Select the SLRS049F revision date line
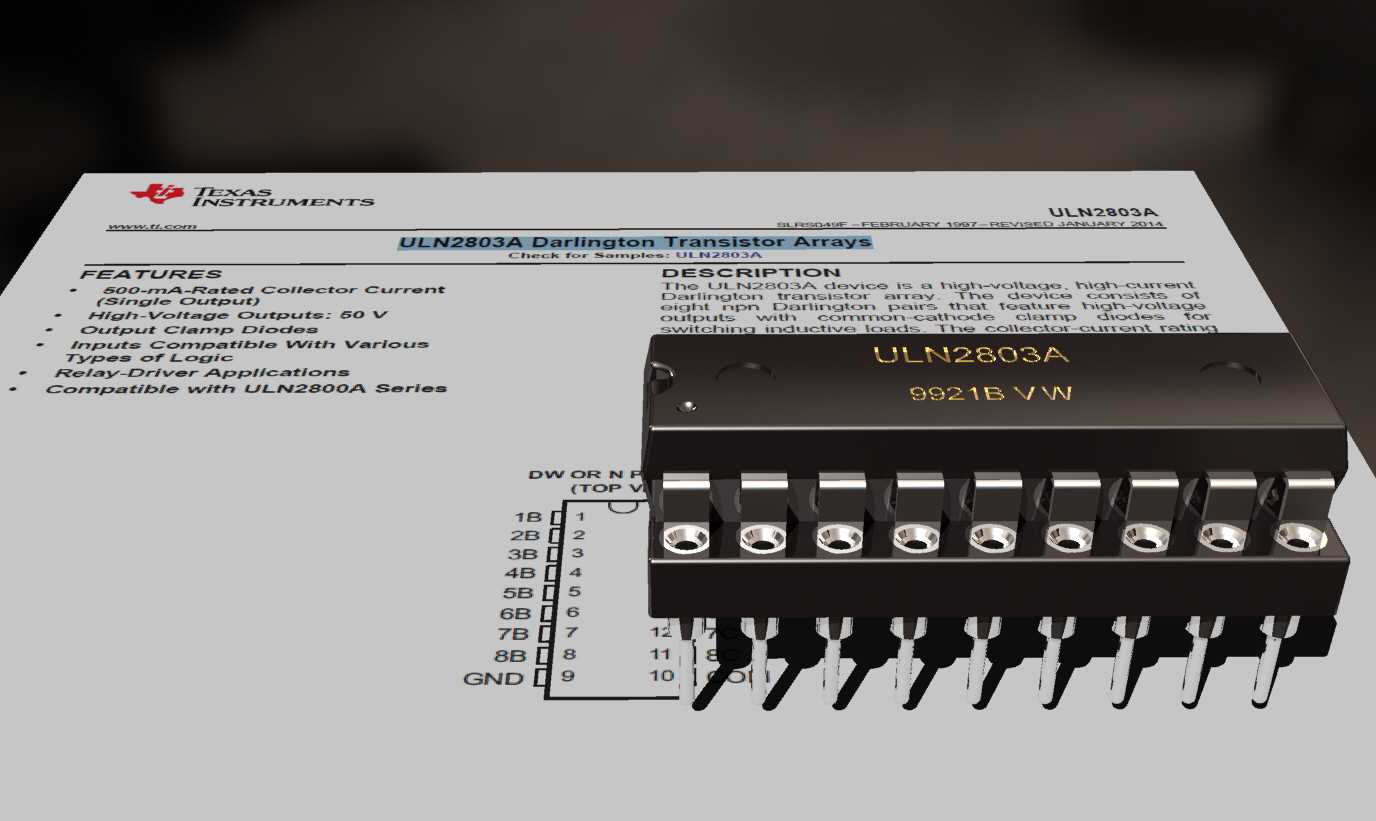 tap(970, 224)
